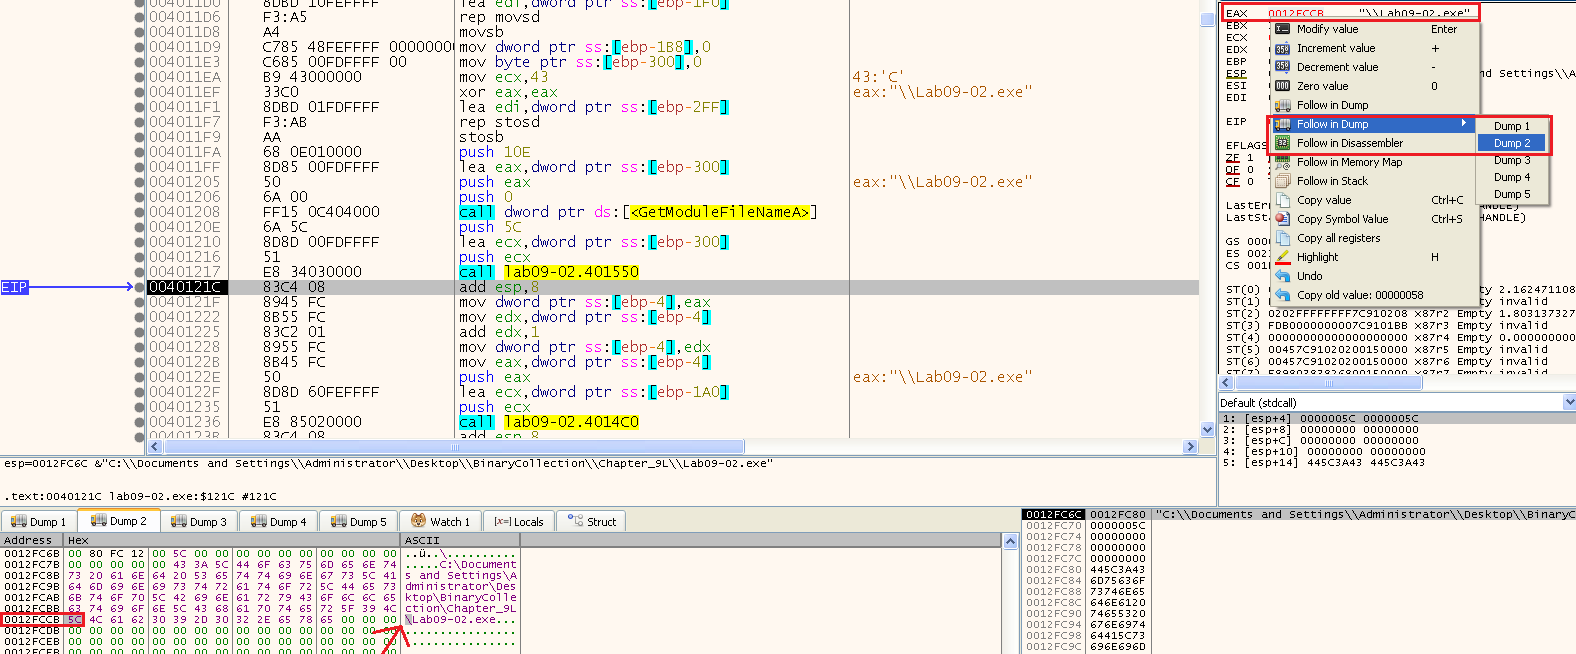This screenshot has height=654, width=1576.
Task: Click the Highlight marker icon
Action: (1282, 257)
